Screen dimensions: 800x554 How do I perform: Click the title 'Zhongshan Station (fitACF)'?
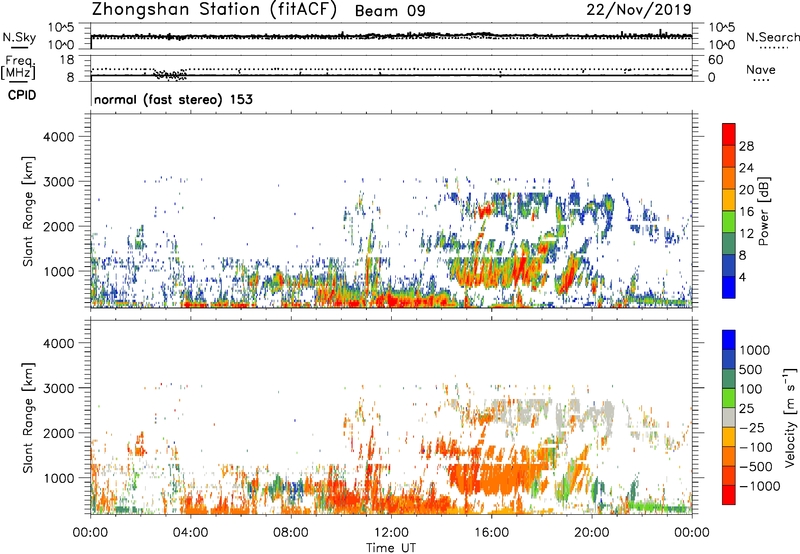214,10
